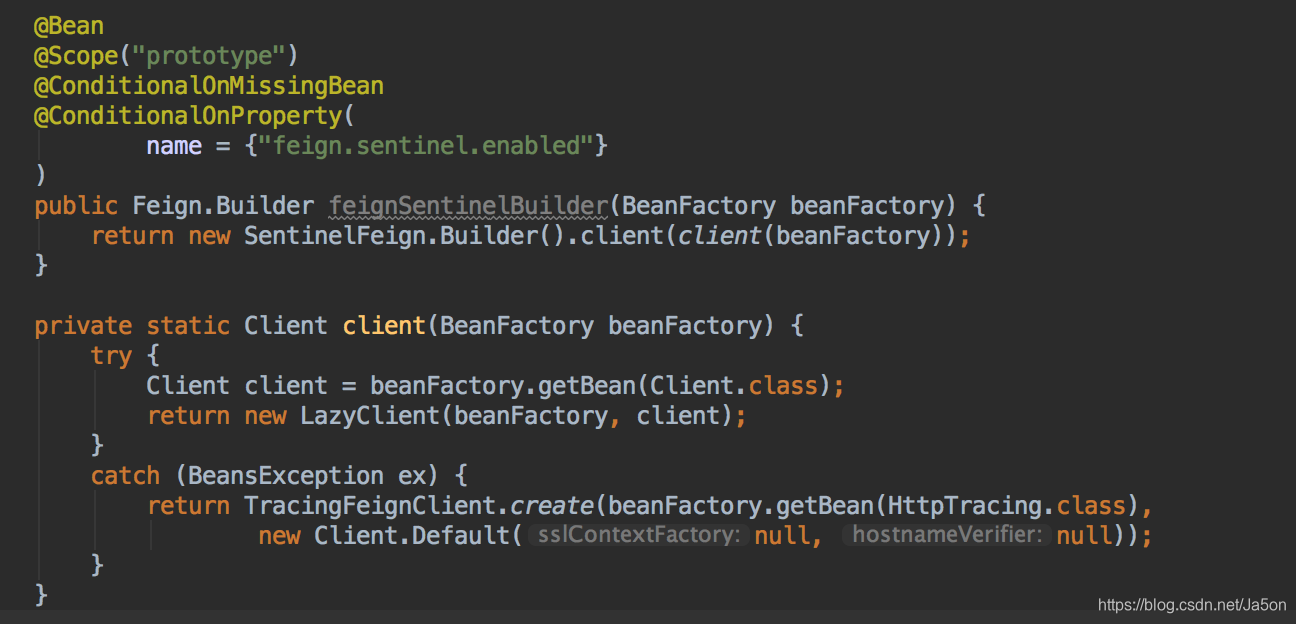The width and height of the screenshot is (1296, 624).
Task: Click the name attribute keyword
Action: coord(174,146)
